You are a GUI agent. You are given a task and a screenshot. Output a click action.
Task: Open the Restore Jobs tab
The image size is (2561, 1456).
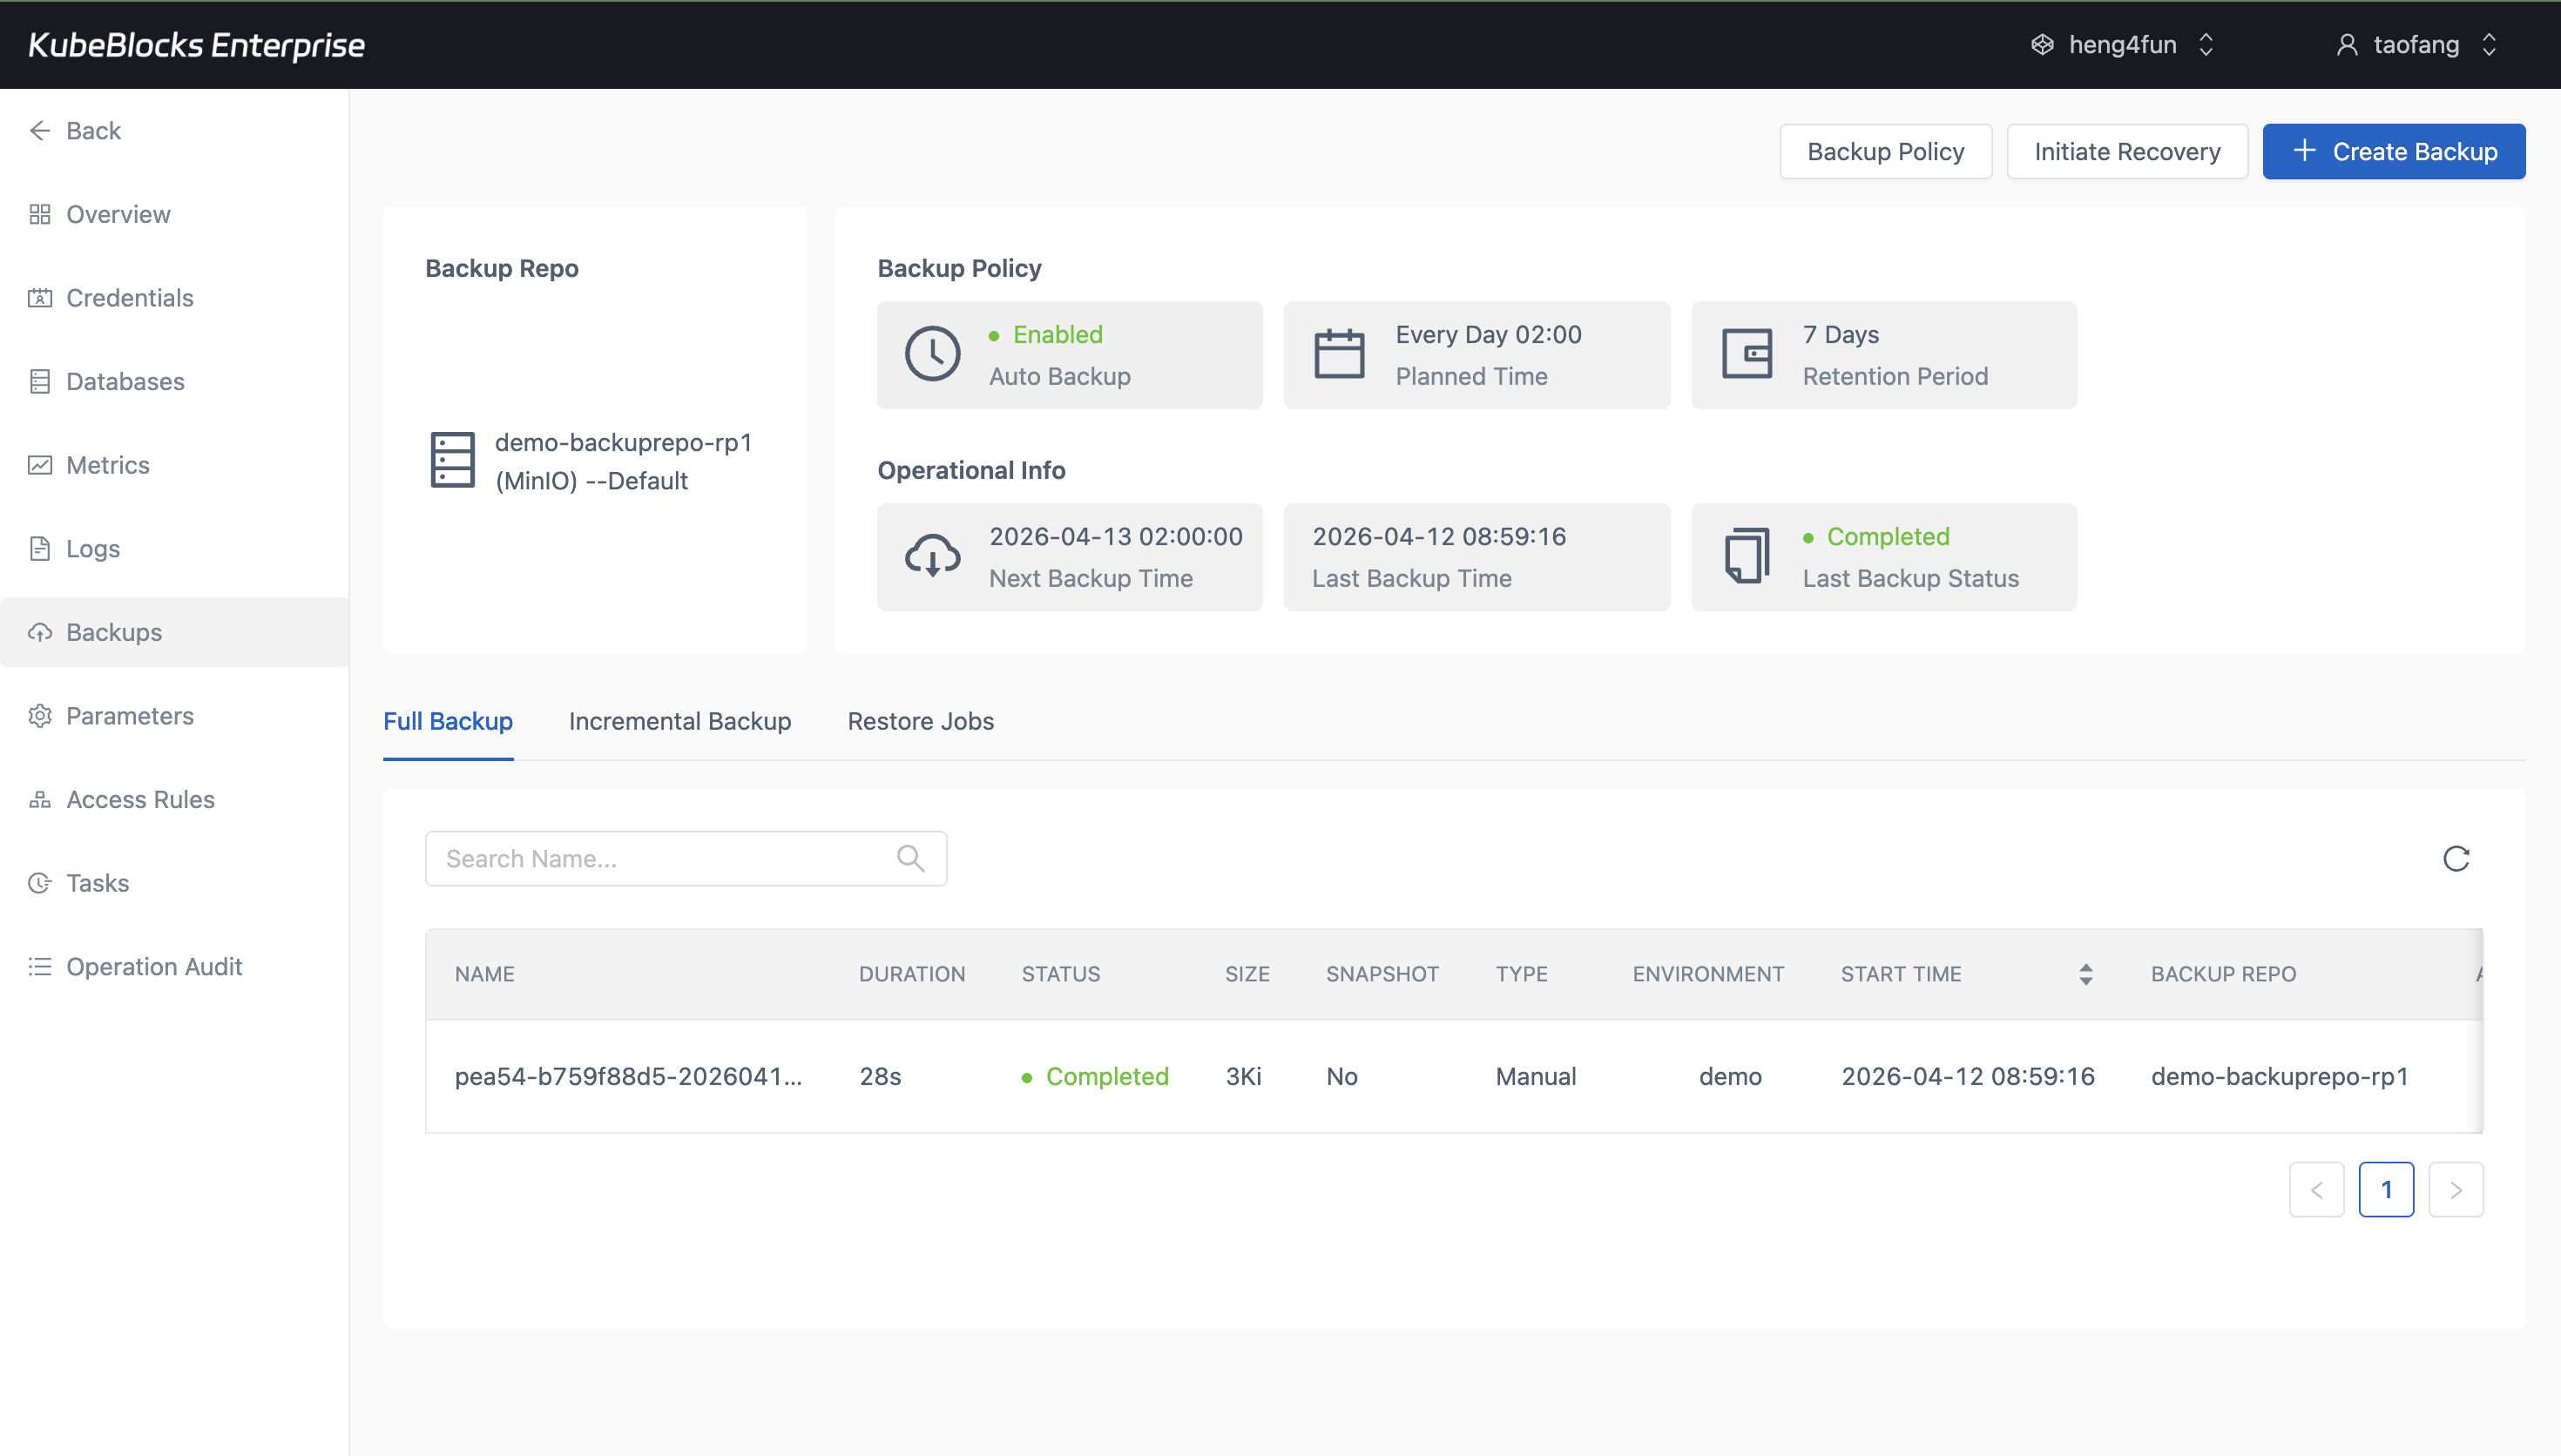[x=920, y=721]
